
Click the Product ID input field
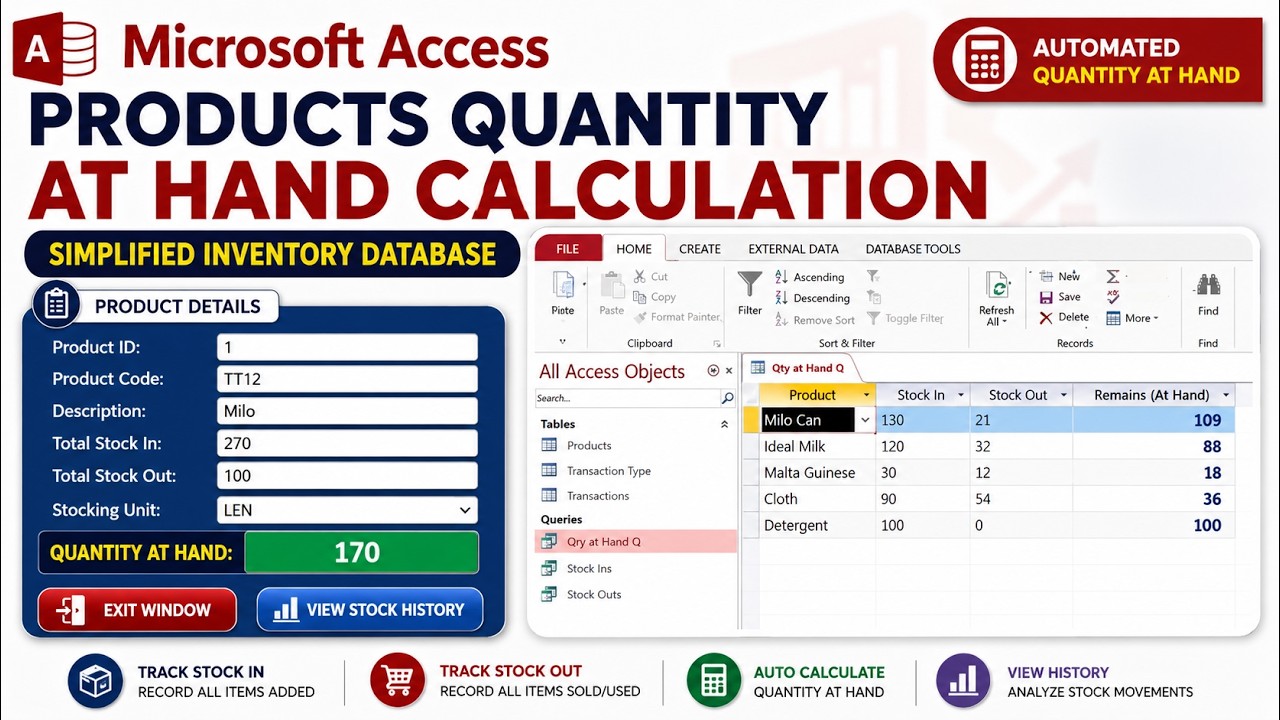[347, 348]
